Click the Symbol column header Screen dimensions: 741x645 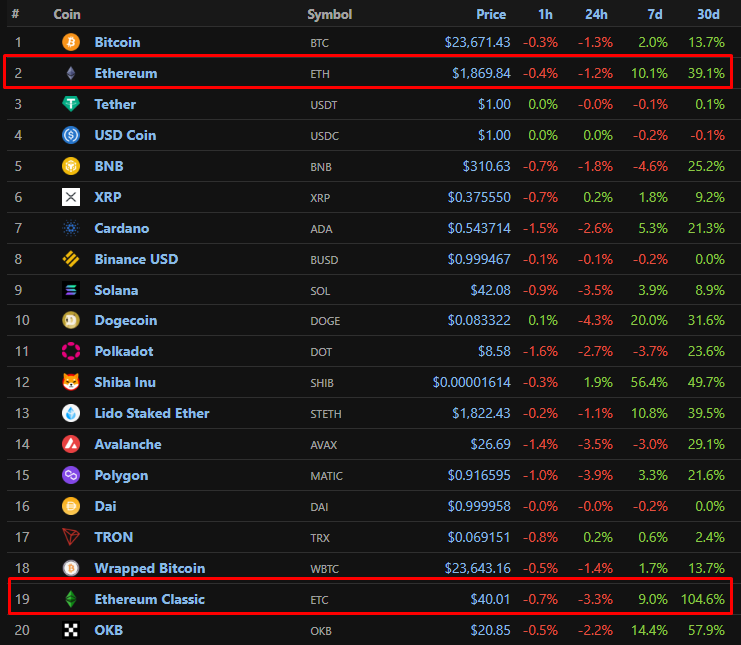329,15
